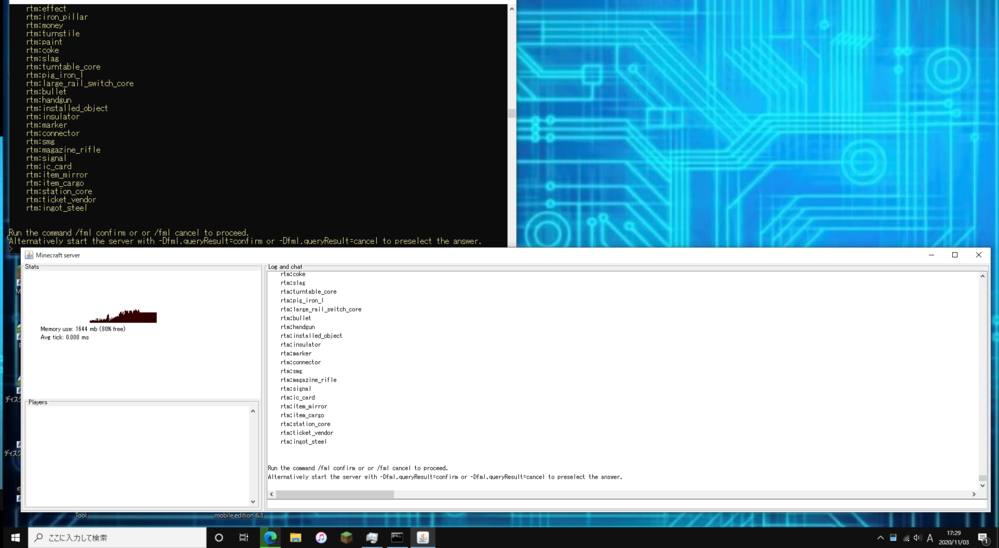
Task: Click the '-Dfml.queryResult' line in console window
Action: [x=245, y=241]
